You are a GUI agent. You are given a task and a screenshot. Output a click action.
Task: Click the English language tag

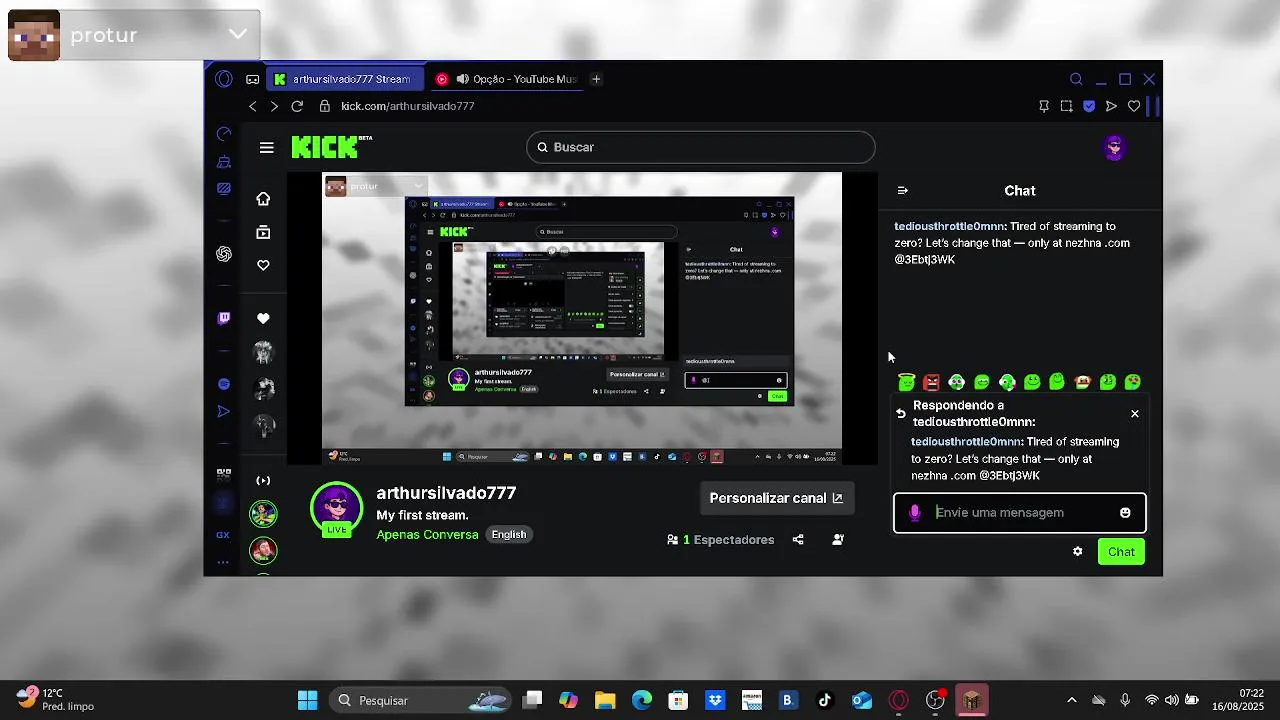[508, 535]
